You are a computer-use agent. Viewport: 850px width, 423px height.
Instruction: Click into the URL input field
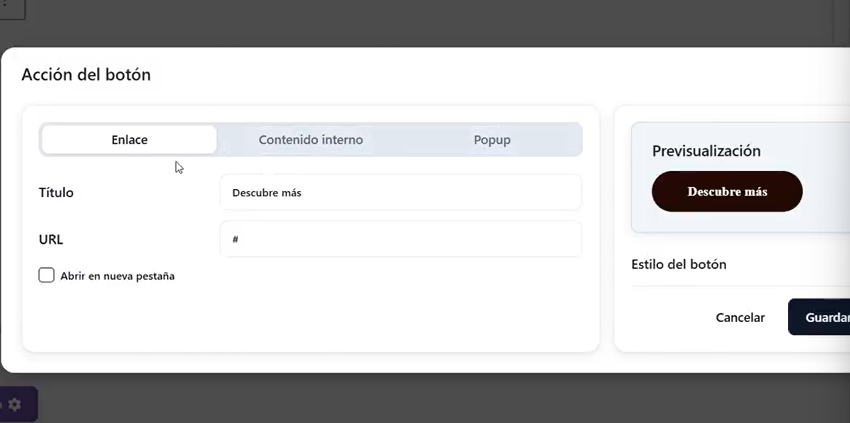point(400,240)
